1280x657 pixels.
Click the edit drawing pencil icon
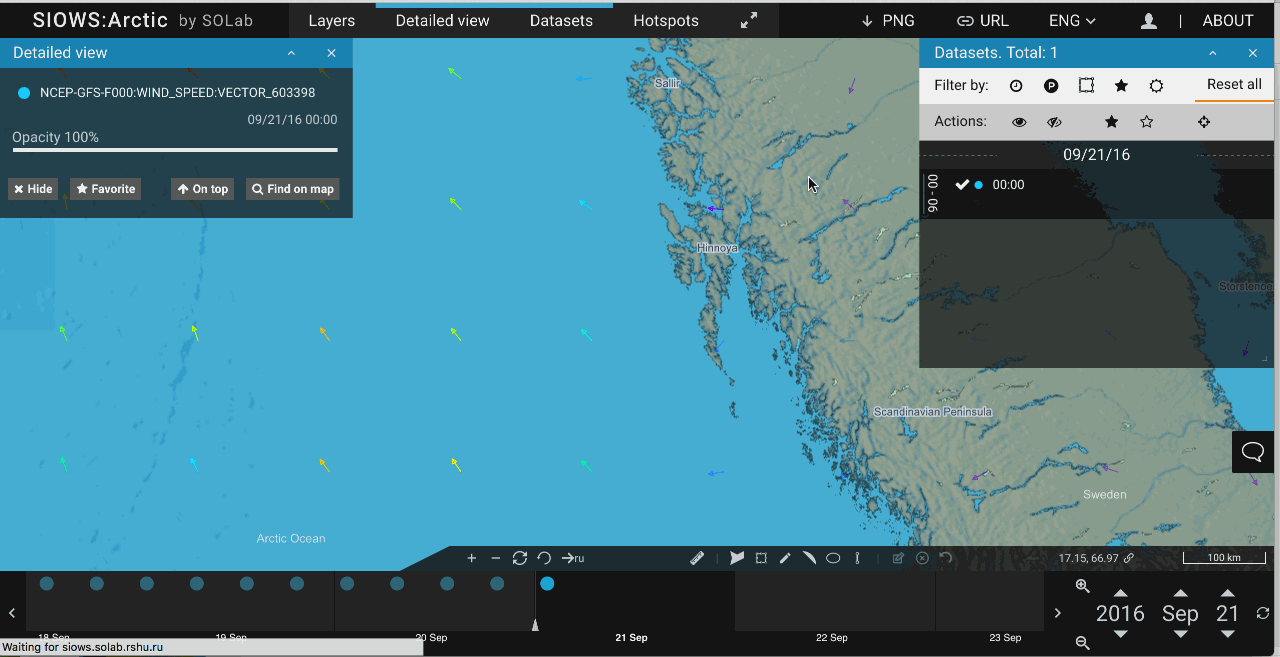click(898, 558)
